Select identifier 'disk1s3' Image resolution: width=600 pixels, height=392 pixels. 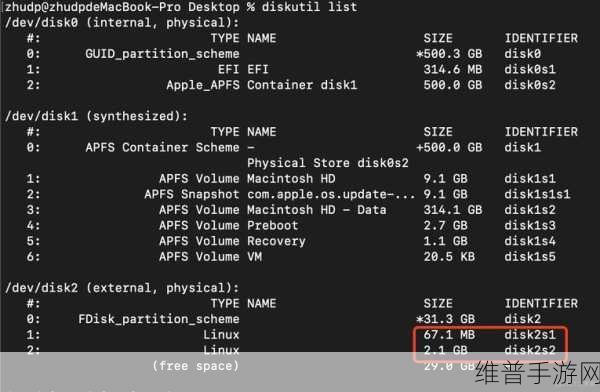tap(530, 225)
